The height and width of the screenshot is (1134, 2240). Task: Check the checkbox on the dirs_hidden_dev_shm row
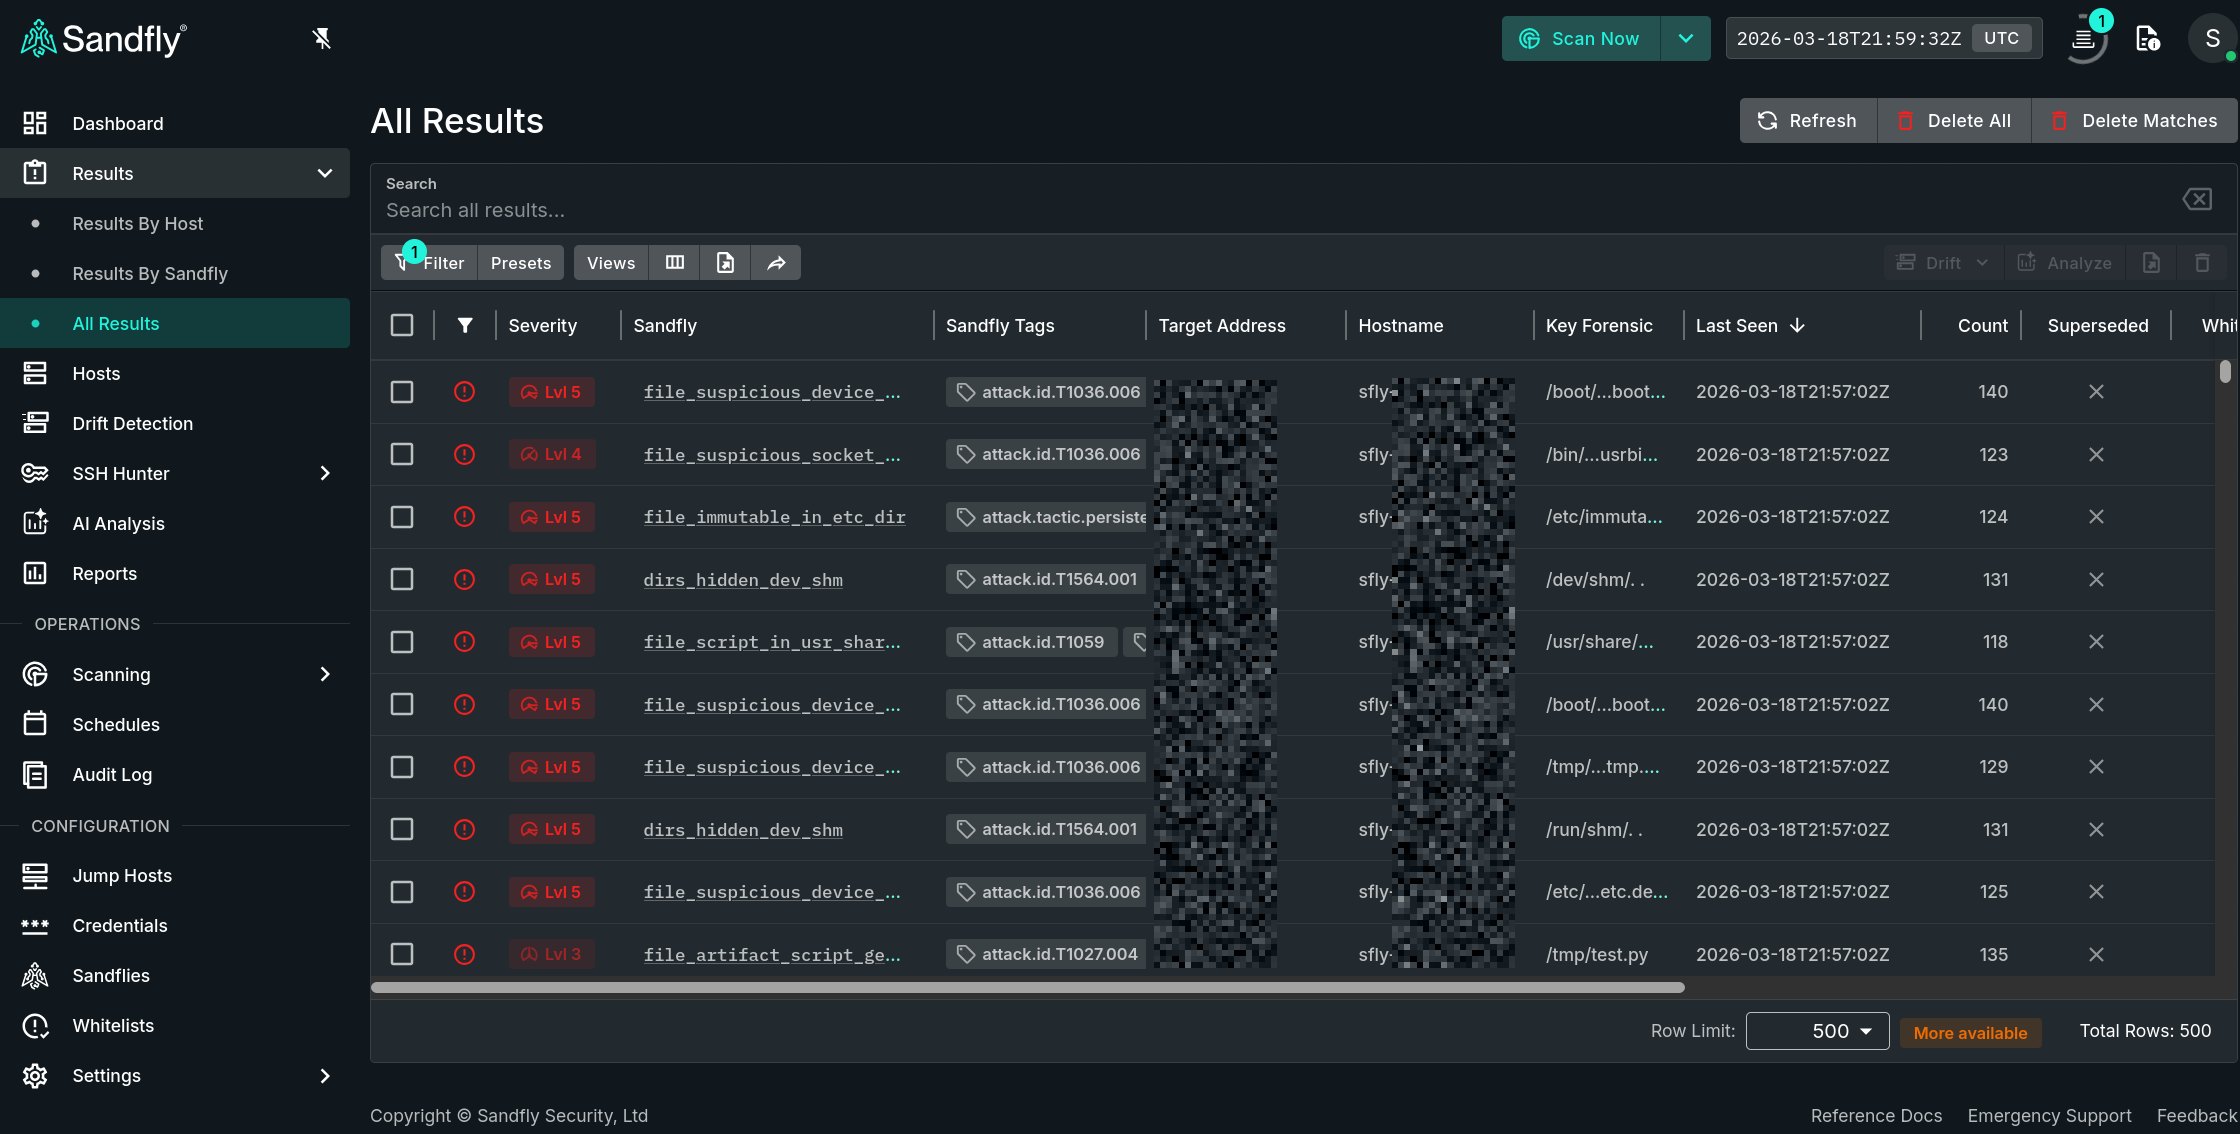(x=402, y=579)
